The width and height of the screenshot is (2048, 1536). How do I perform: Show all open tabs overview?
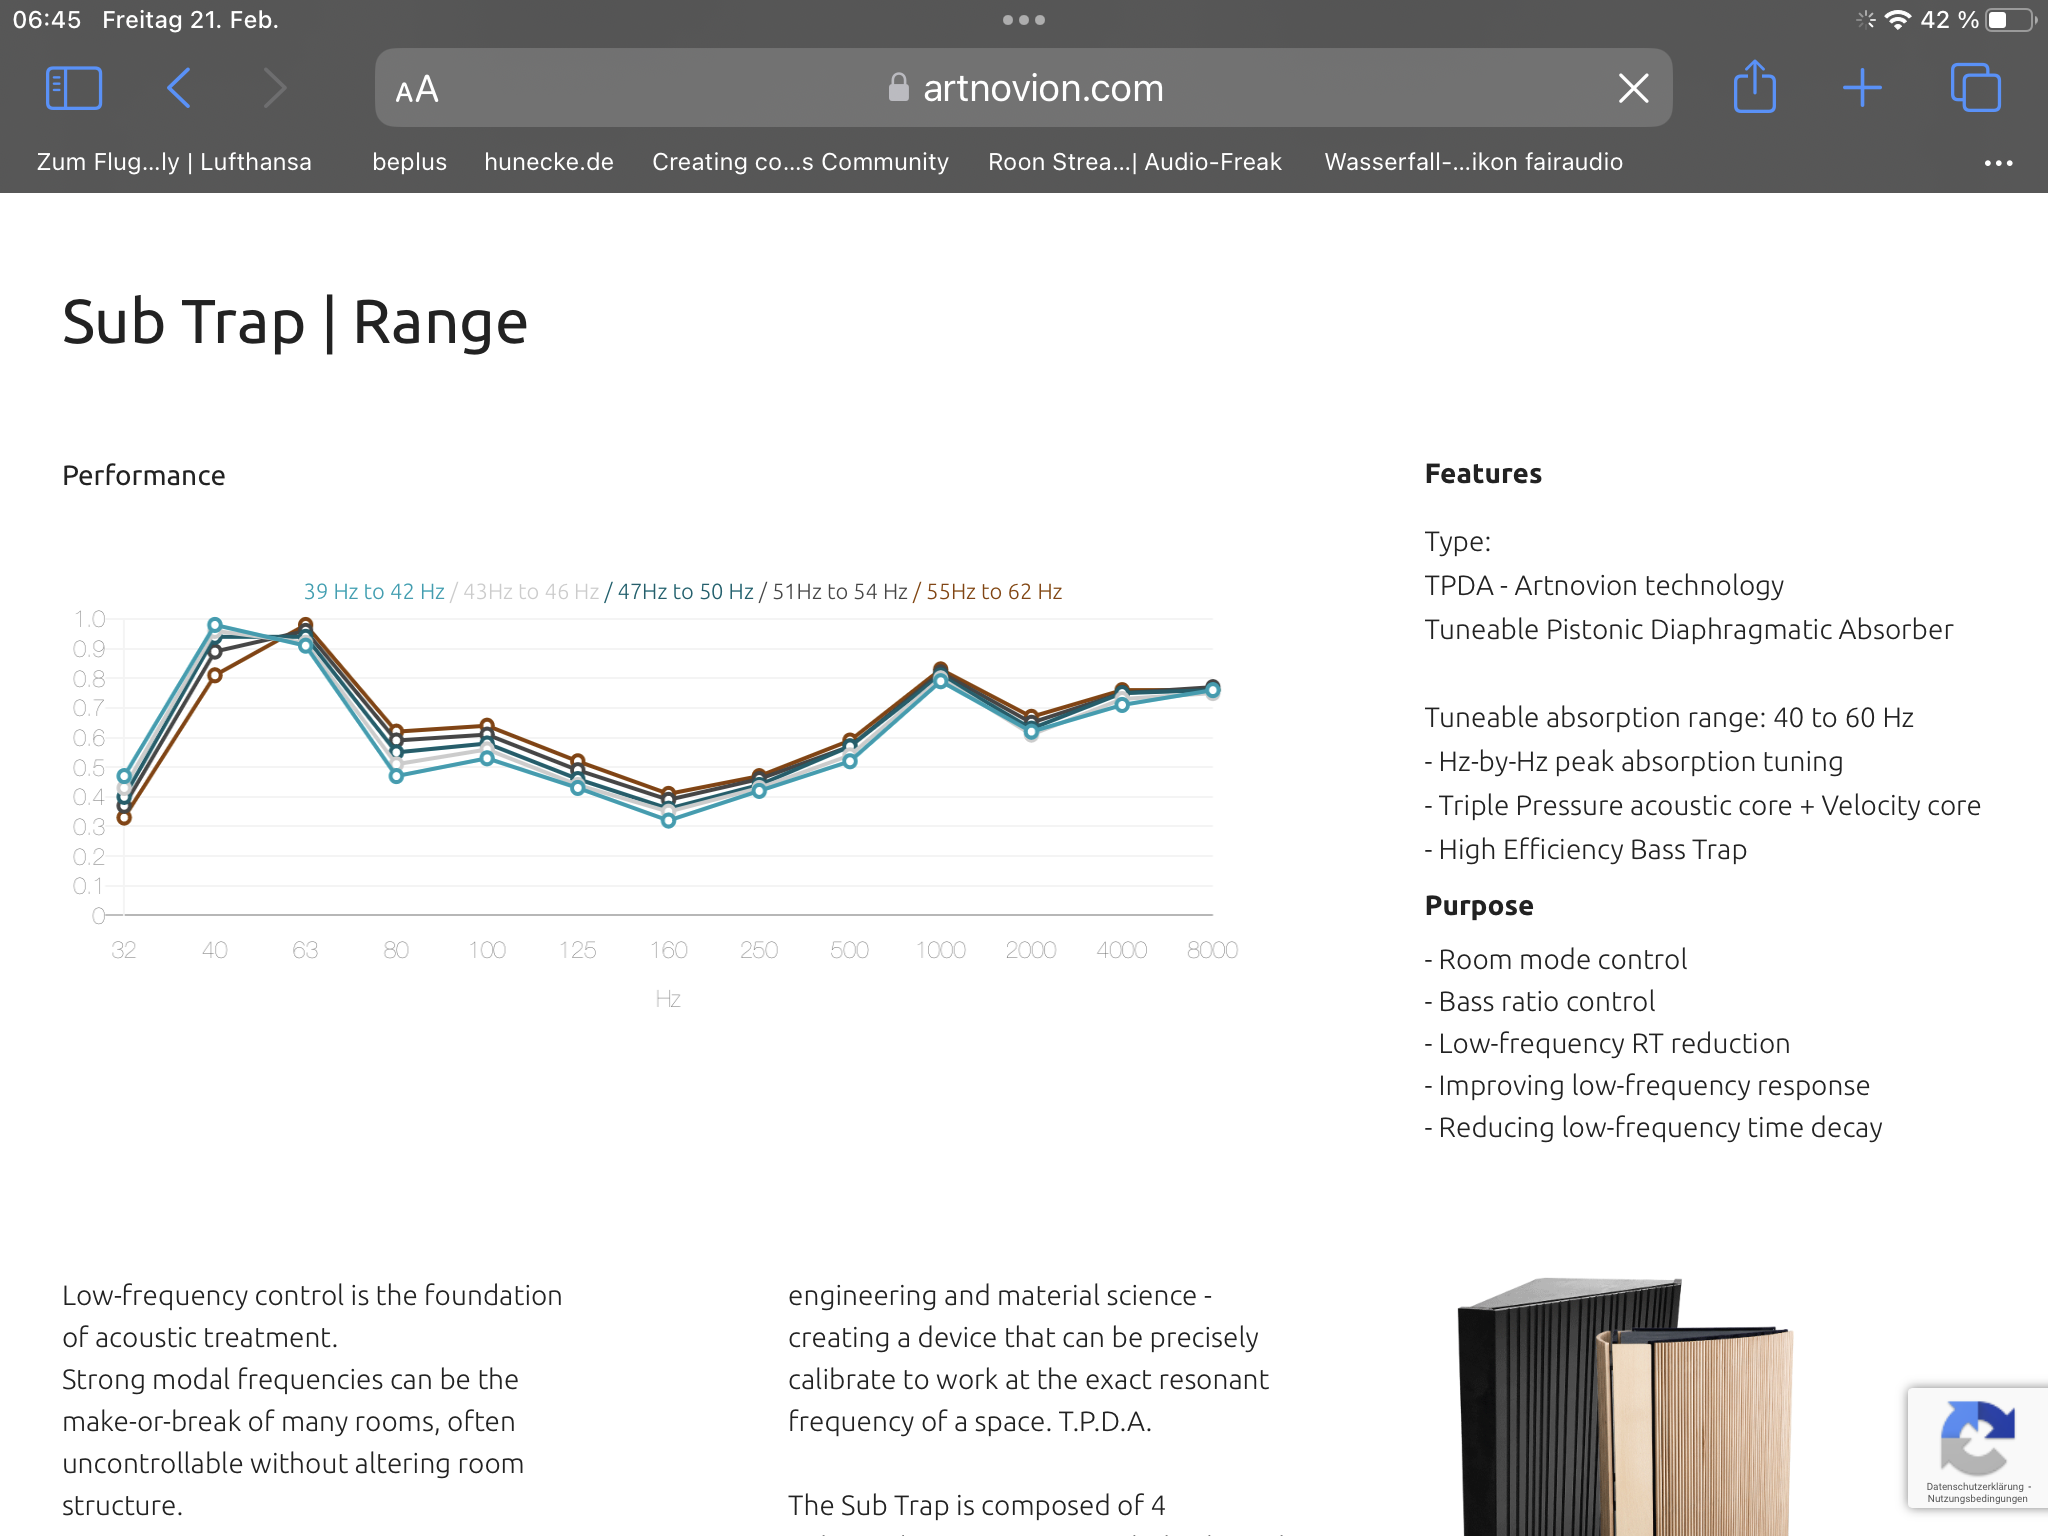tap(1975, 88)
